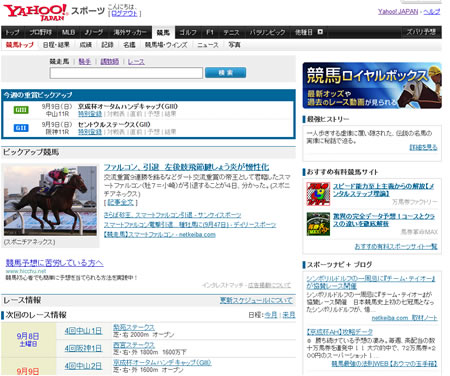Open the 西宮ステークス race link
450x376 pixels.
pos(134,345)
